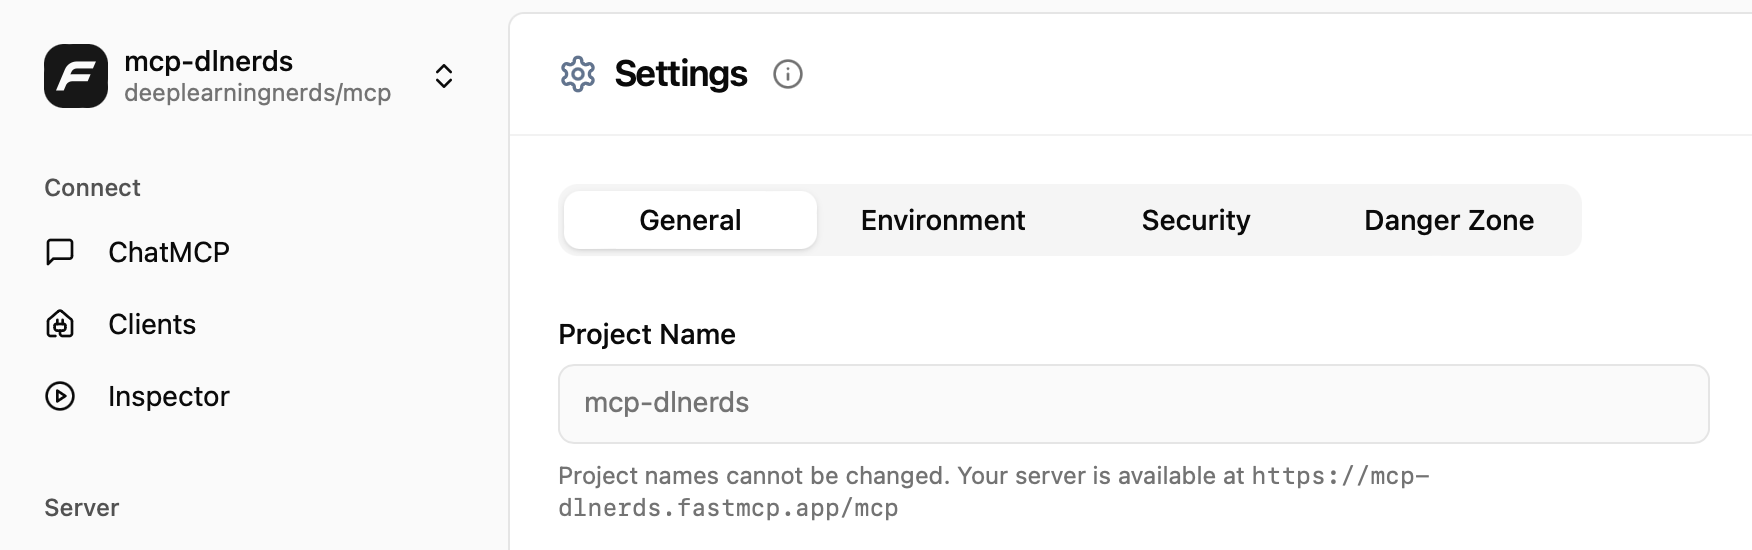The height and width of the screenshot is (550, 1752).
Task: Click the FastMCP logo icon
Action: (76, 76)
